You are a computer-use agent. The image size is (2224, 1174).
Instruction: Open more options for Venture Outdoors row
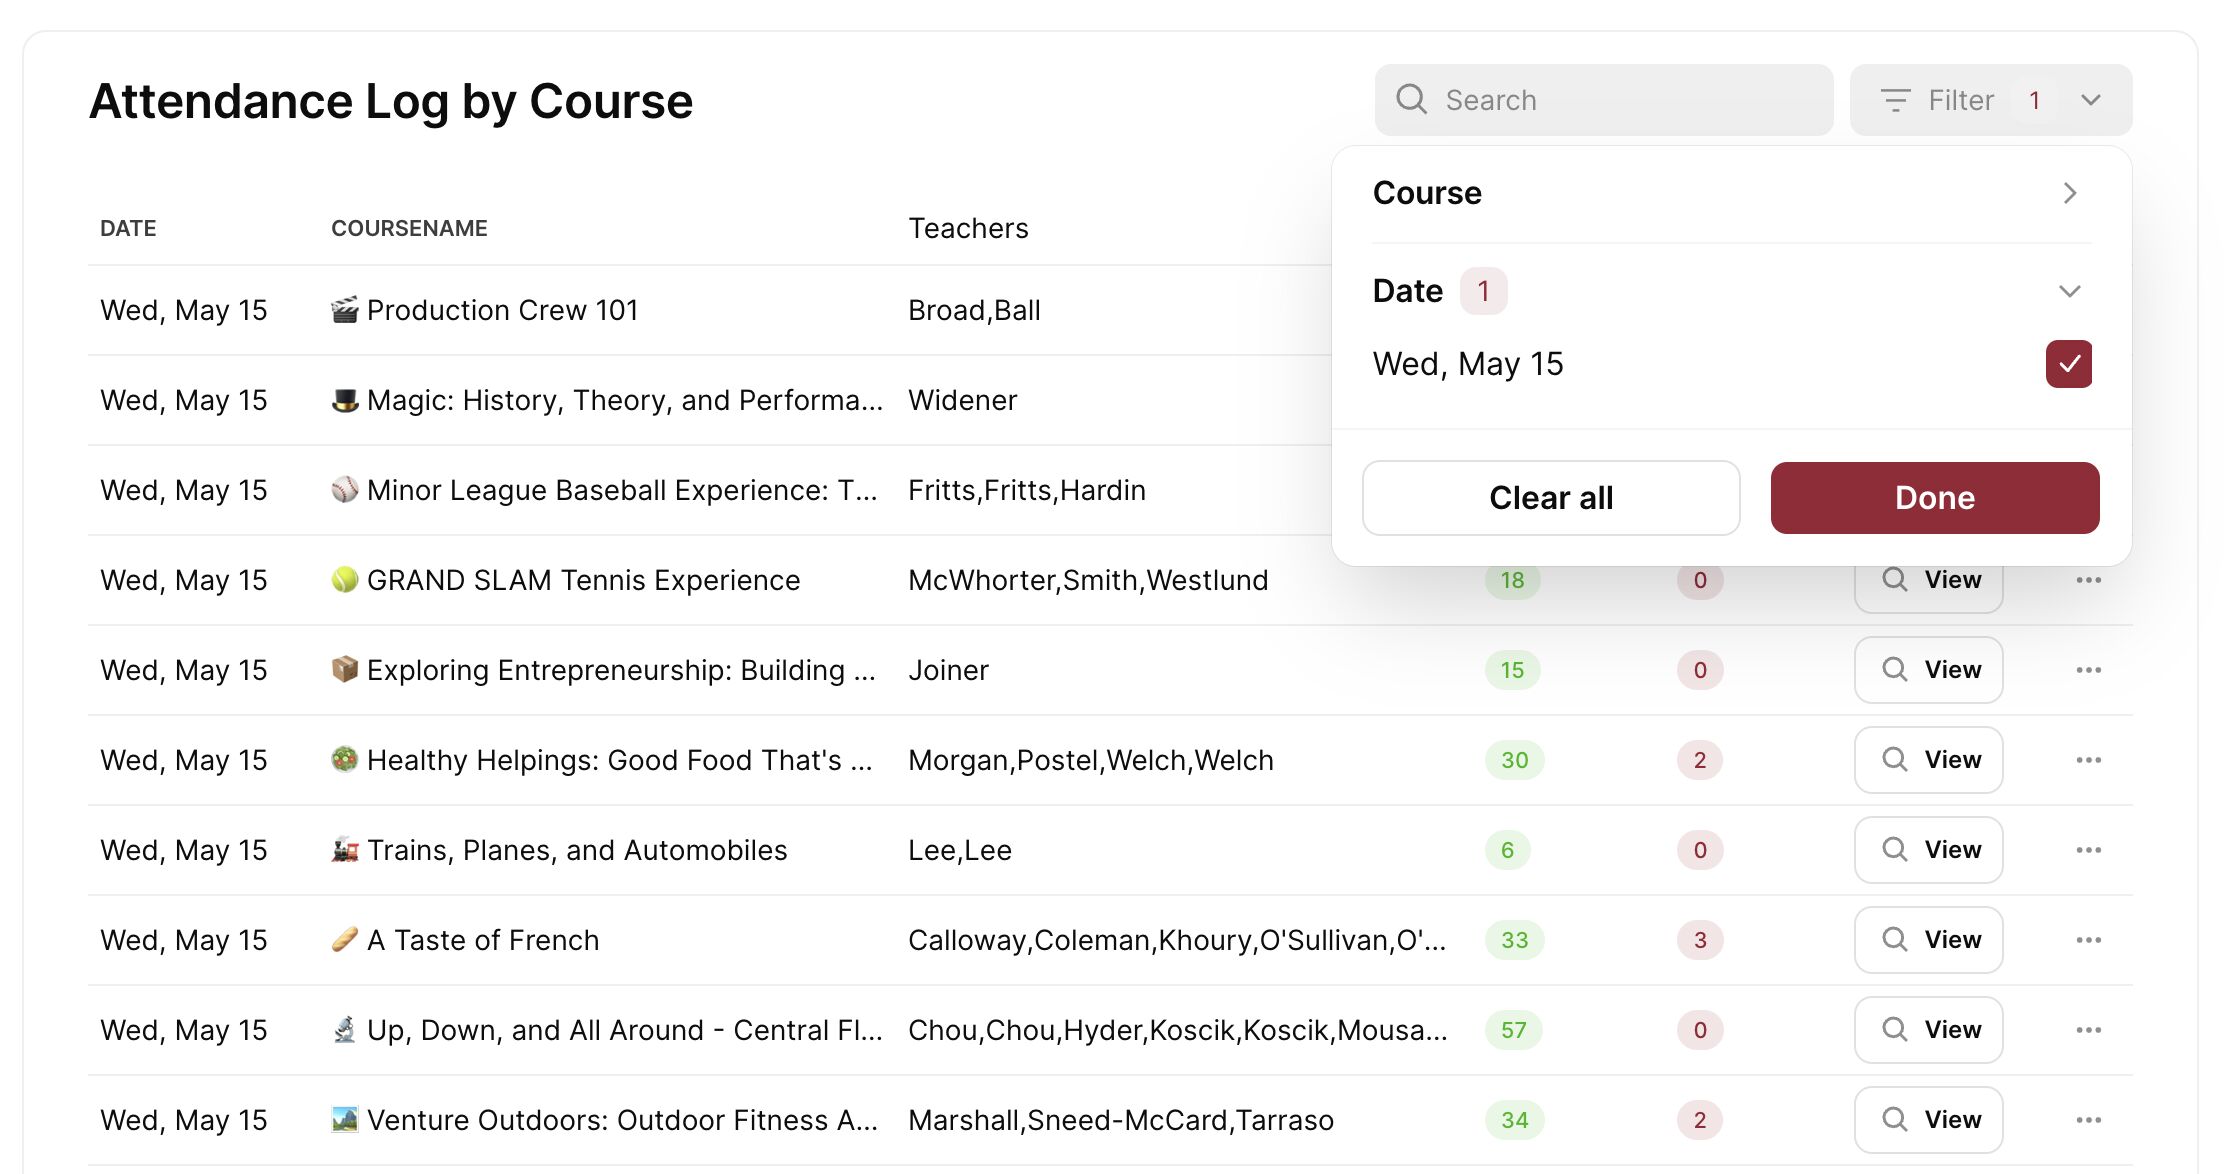coord(2088,1120)
